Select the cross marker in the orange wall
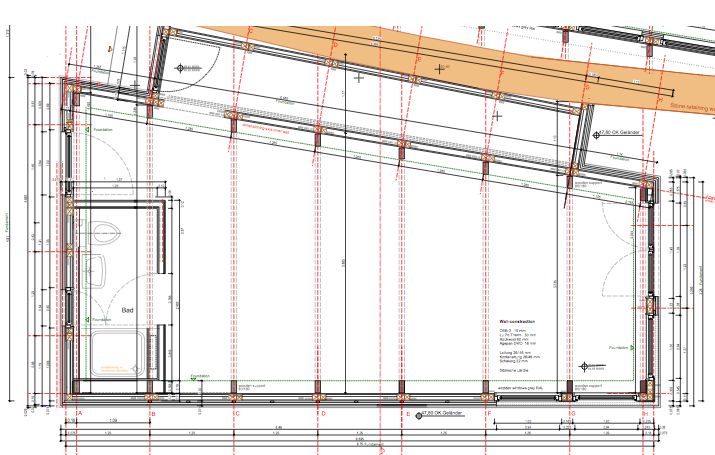The image size is (715, 455). (439, 68)
